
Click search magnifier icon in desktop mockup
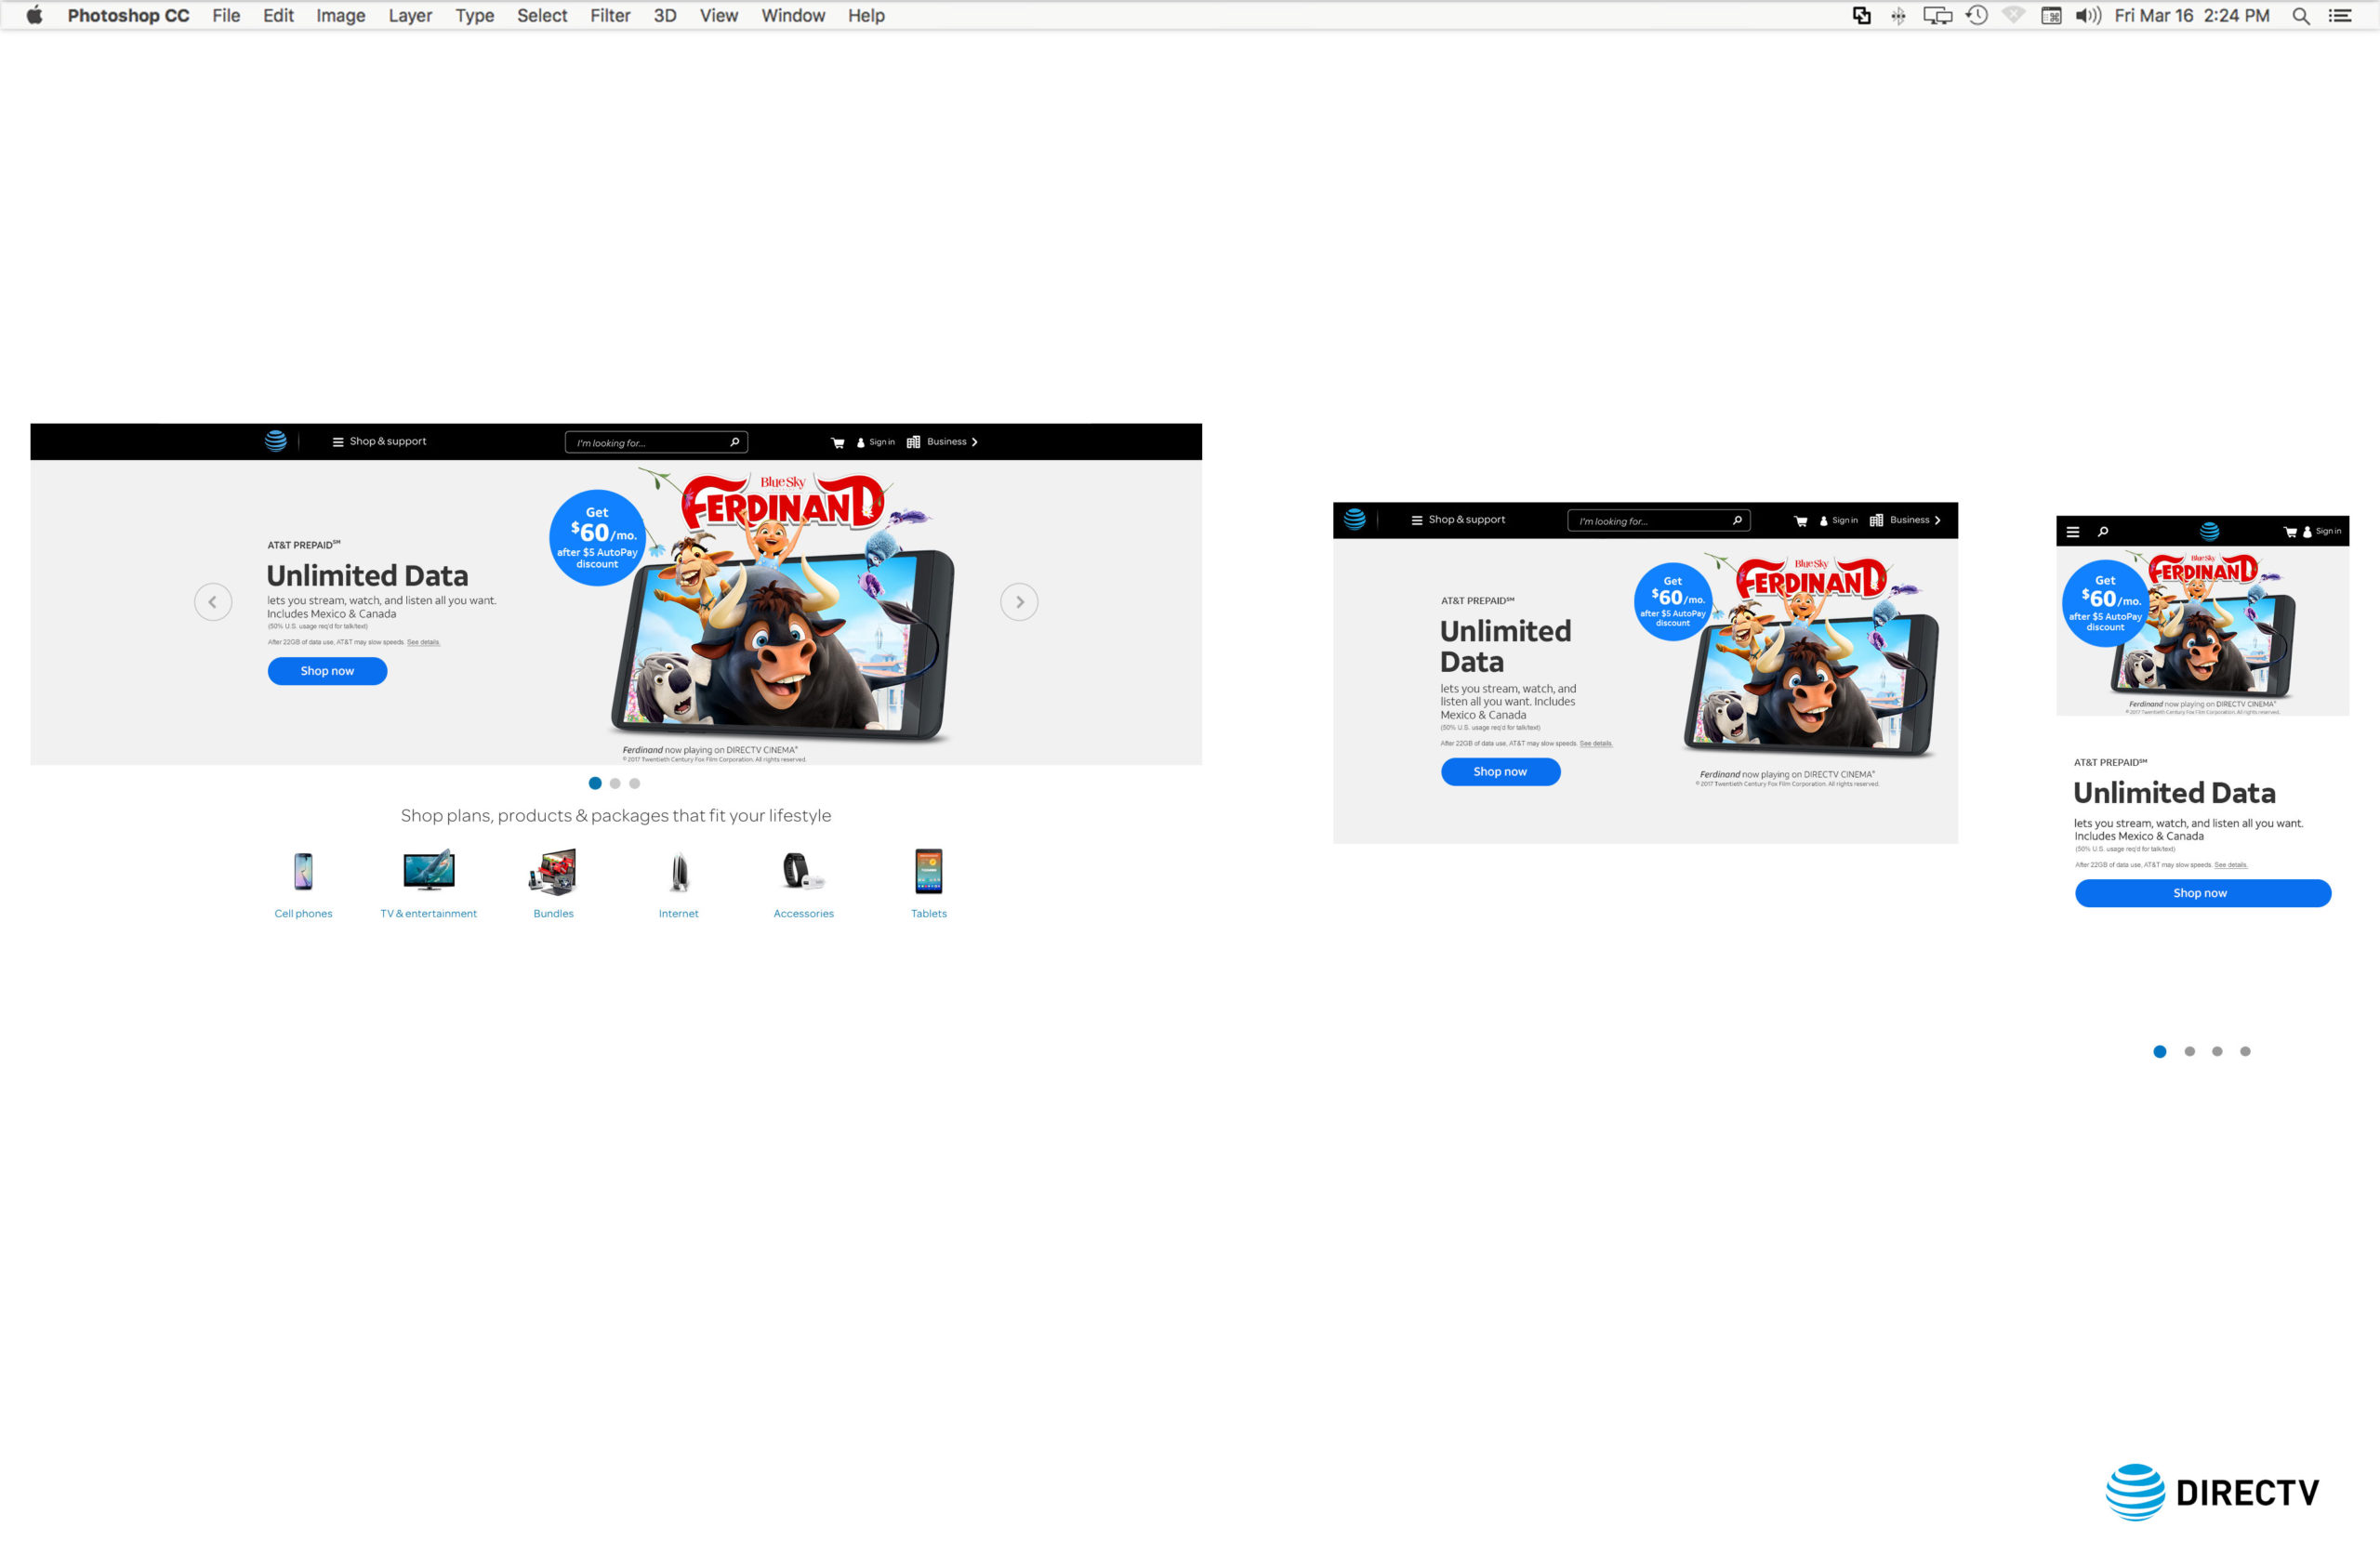tap(735, 442)
